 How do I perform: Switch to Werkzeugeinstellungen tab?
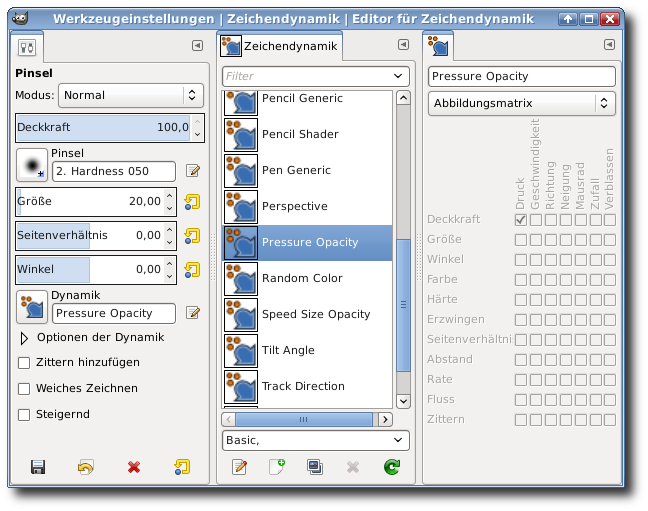tap(27, 47)
